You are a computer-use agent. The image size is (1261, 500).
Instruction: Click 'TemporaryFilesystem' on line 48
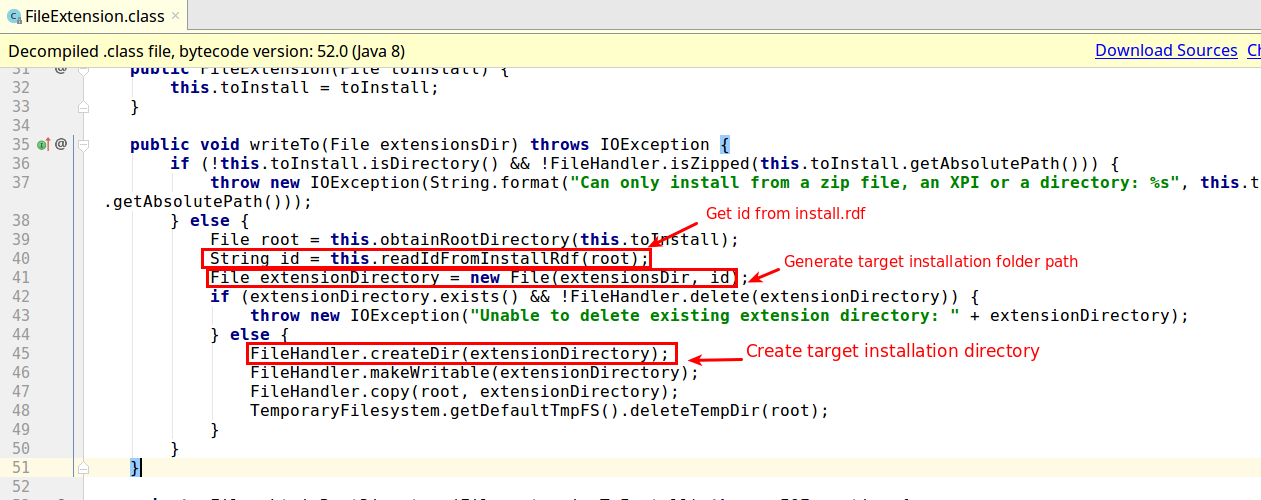(x=344, y=410)
